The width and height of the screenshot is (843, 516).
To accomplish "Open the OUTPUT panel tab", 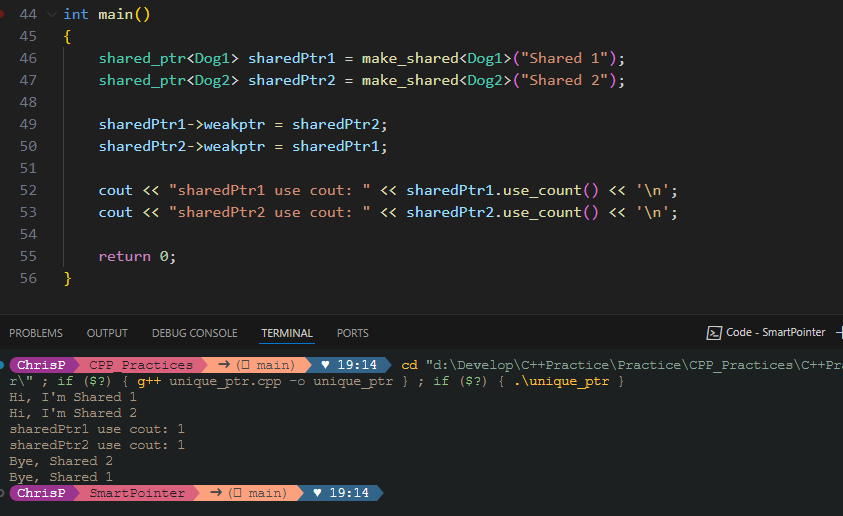I will coord(107,333).
